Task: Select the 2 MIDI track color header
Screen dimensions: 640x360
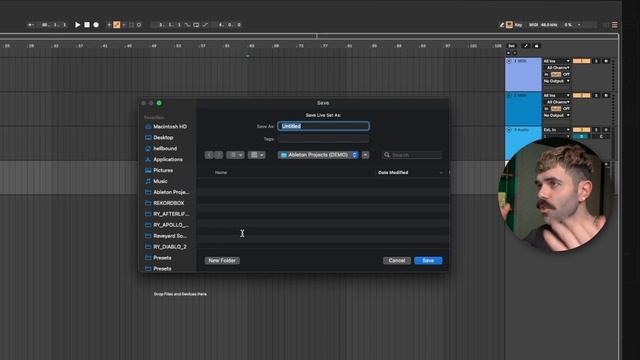Action: (524, 109)
